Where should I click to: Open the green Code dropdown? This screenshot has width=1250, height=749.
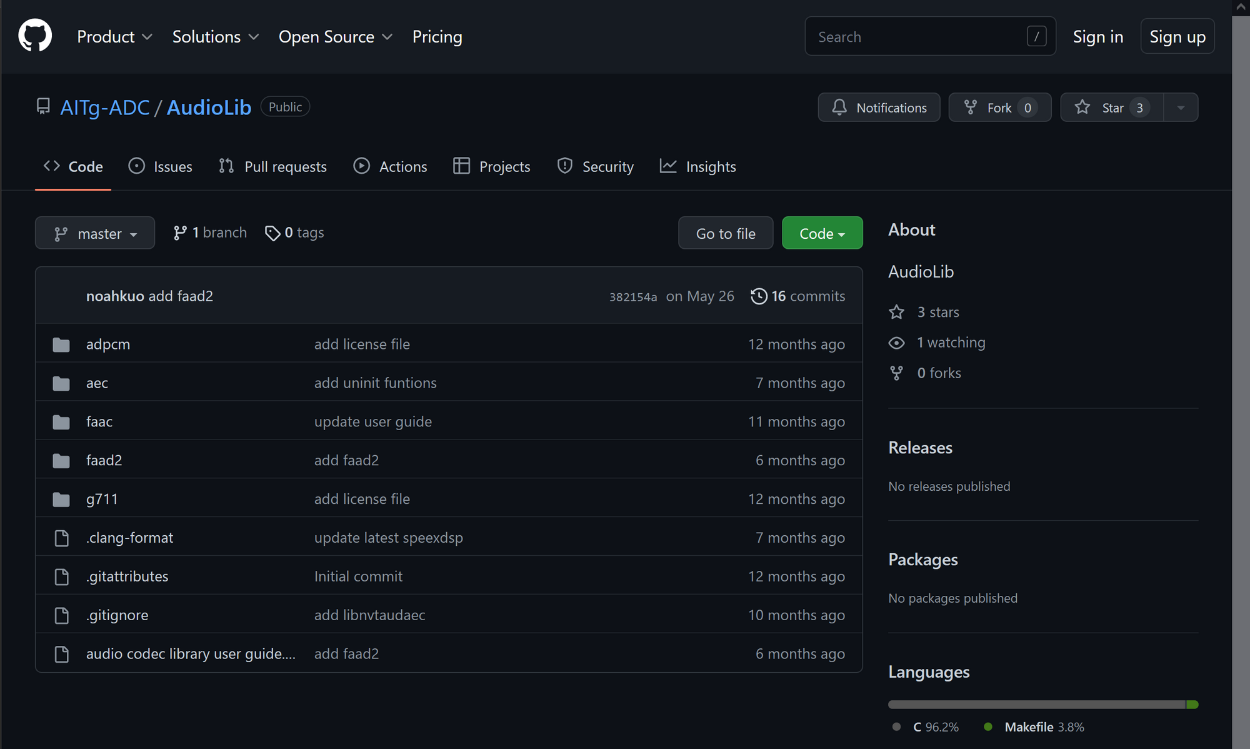pyautogui.click(x=822, y=234)
